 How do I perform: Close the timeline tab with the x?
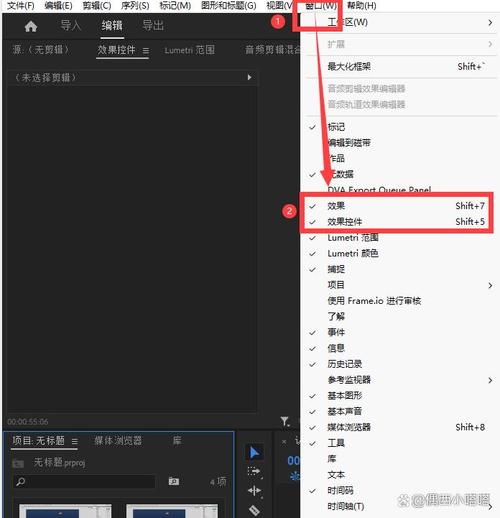(284, 442)
